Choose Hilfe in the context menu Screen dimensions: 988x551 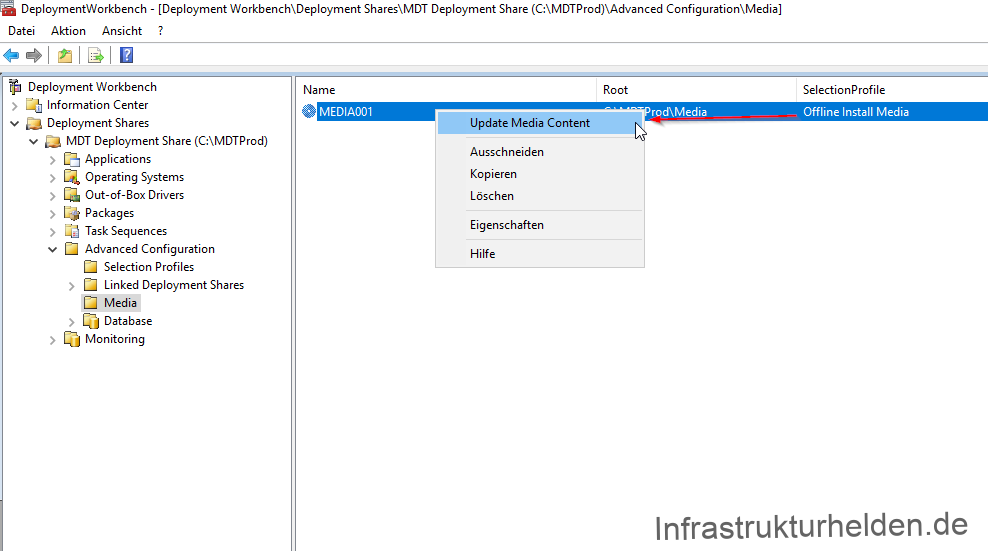539,254
